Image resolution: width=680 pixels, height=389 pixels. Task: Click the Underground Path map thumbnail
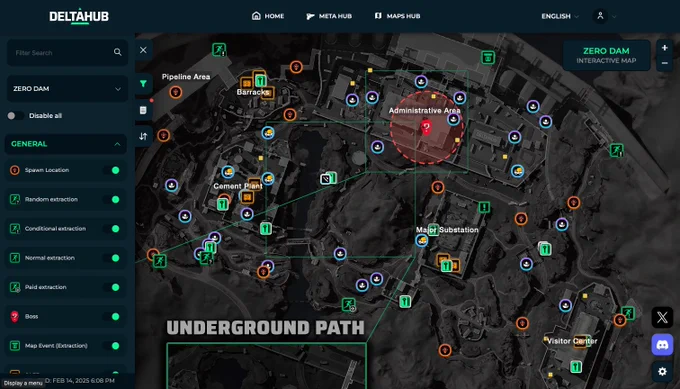[x=266, y=366]
